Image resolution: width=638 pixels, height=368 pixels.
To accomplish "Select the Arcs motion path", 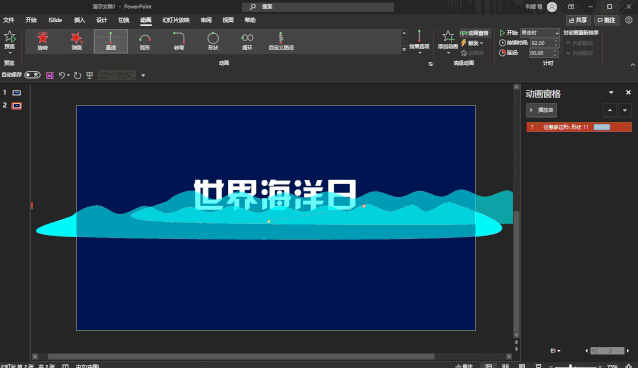I will tap(145, 41).
